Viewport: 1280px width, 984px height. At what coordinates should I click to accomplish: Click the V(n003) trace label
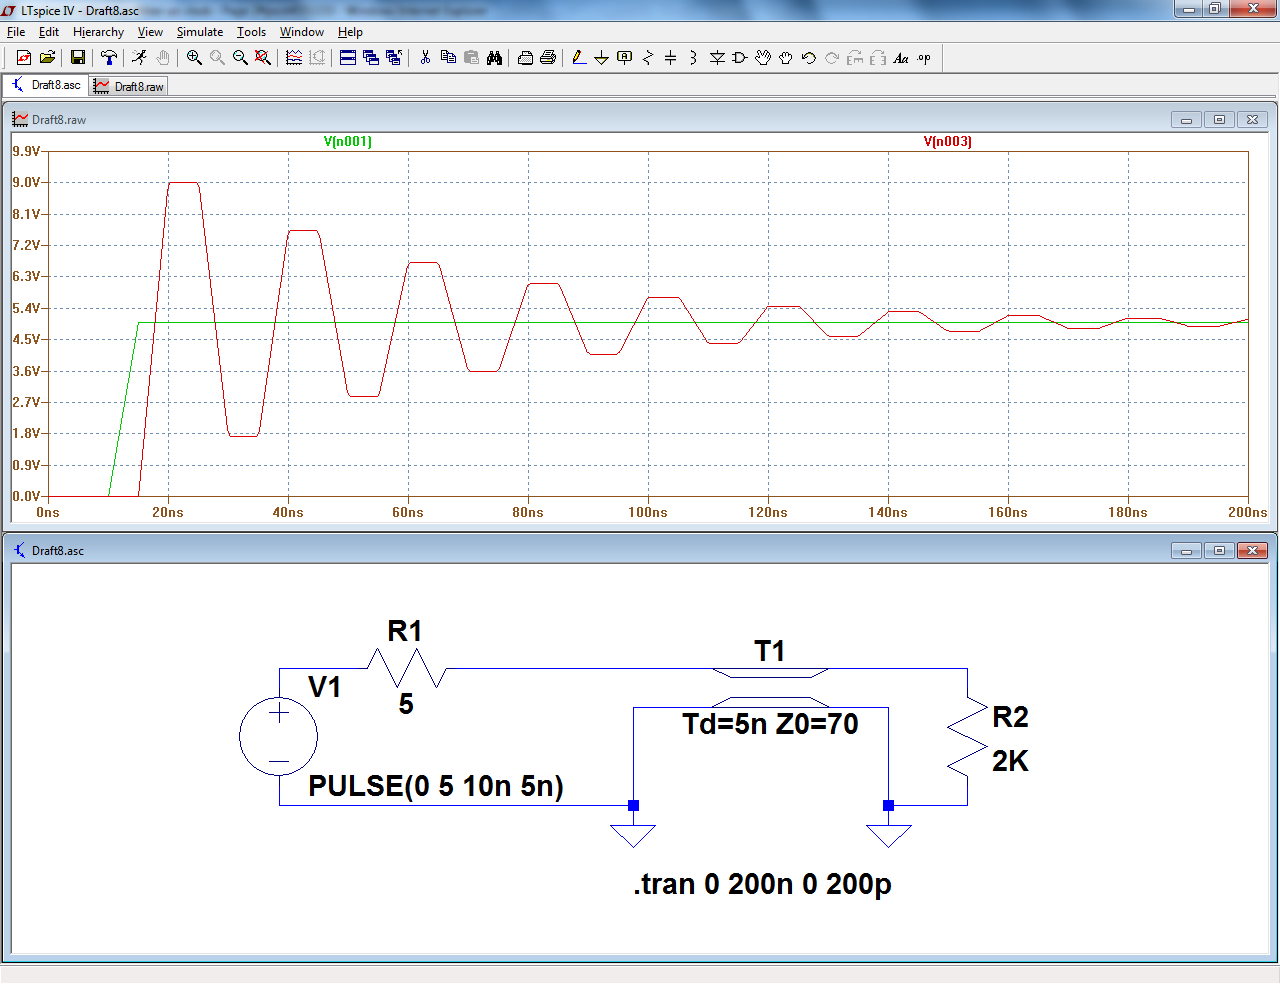(x=948, y=141)
